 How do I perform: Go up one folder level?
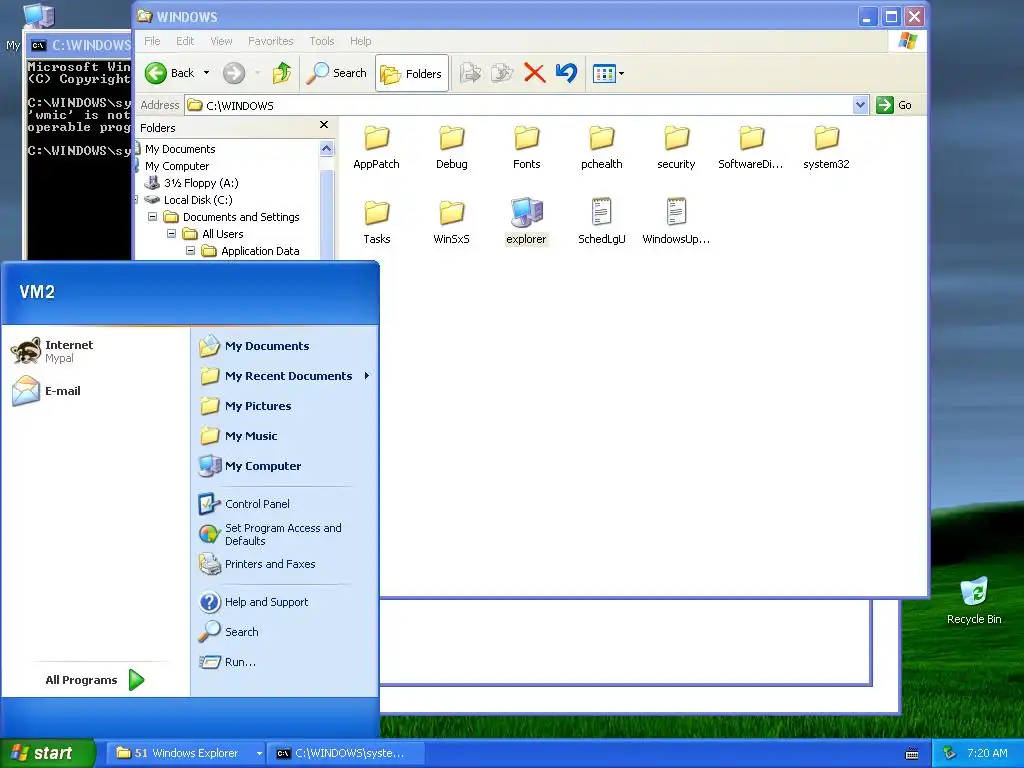pyautogui.click(x=282, y=73)
